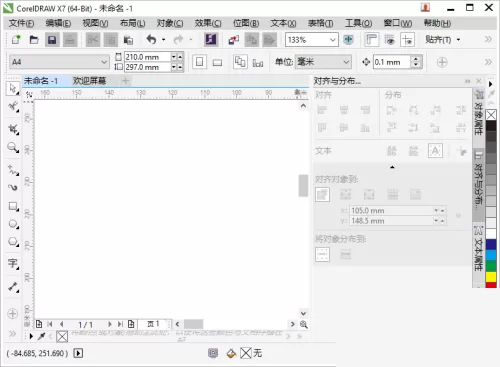This screenshot has height=367, width=500.
Task: Toggle text bounding box alignment (A)
Action: tap(435, 151)
